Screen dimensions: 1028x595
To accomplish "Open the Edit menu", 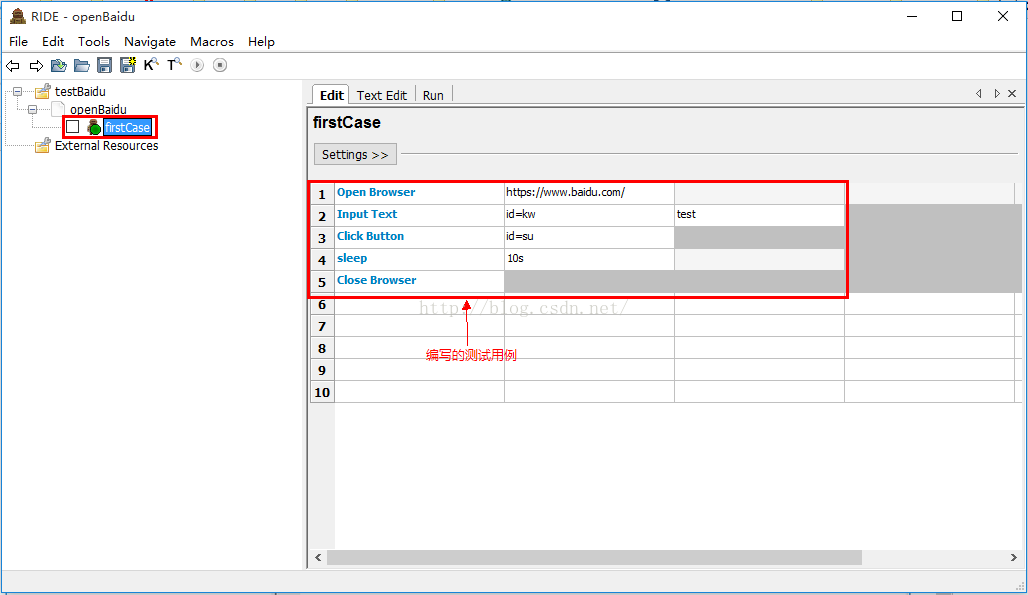I will [x=53, y=41].
